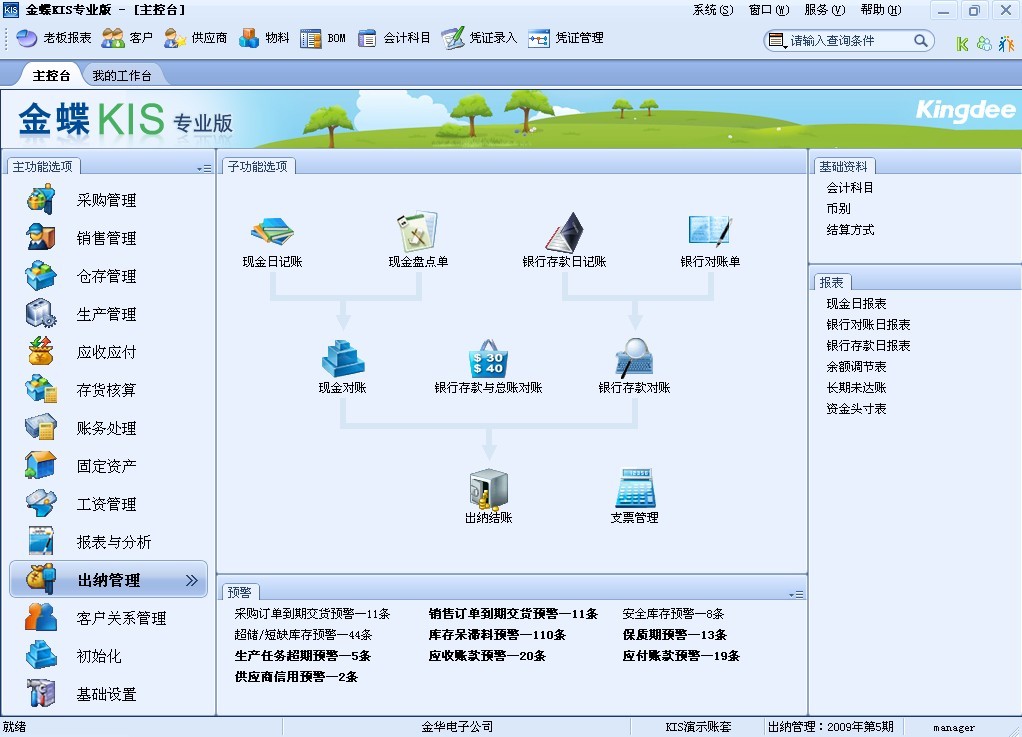This screenshot has width=1022, height=737.
Task: Select 报表与分析 module icon
Action: tap(40, 541)
